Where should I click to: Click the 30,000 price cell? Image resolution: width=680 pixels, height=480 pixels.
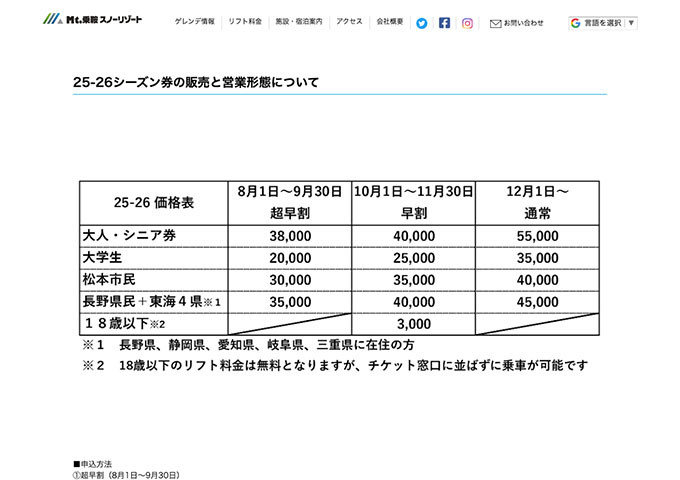[x=290, y=280]
